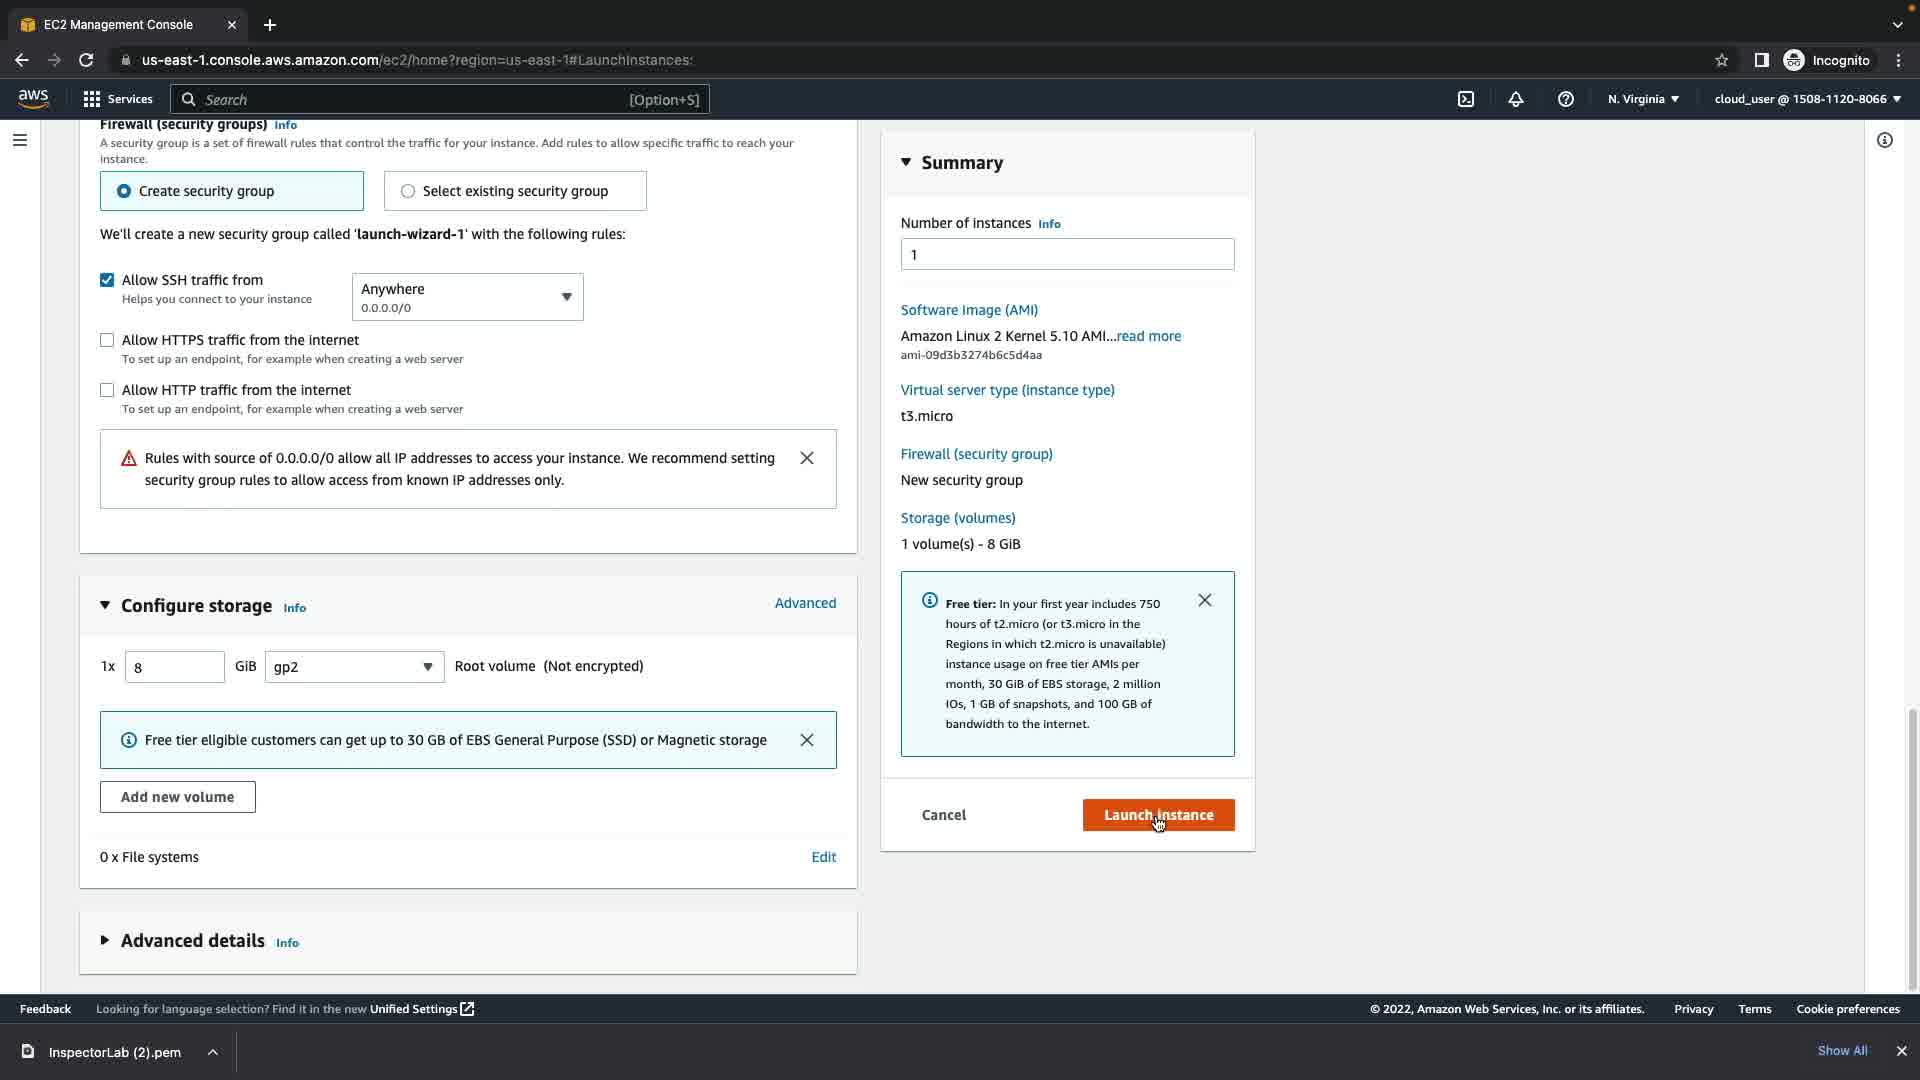
Task: Dismiss the 0.0.0.0/0 security warning
Action: click(x=807, y=458)
